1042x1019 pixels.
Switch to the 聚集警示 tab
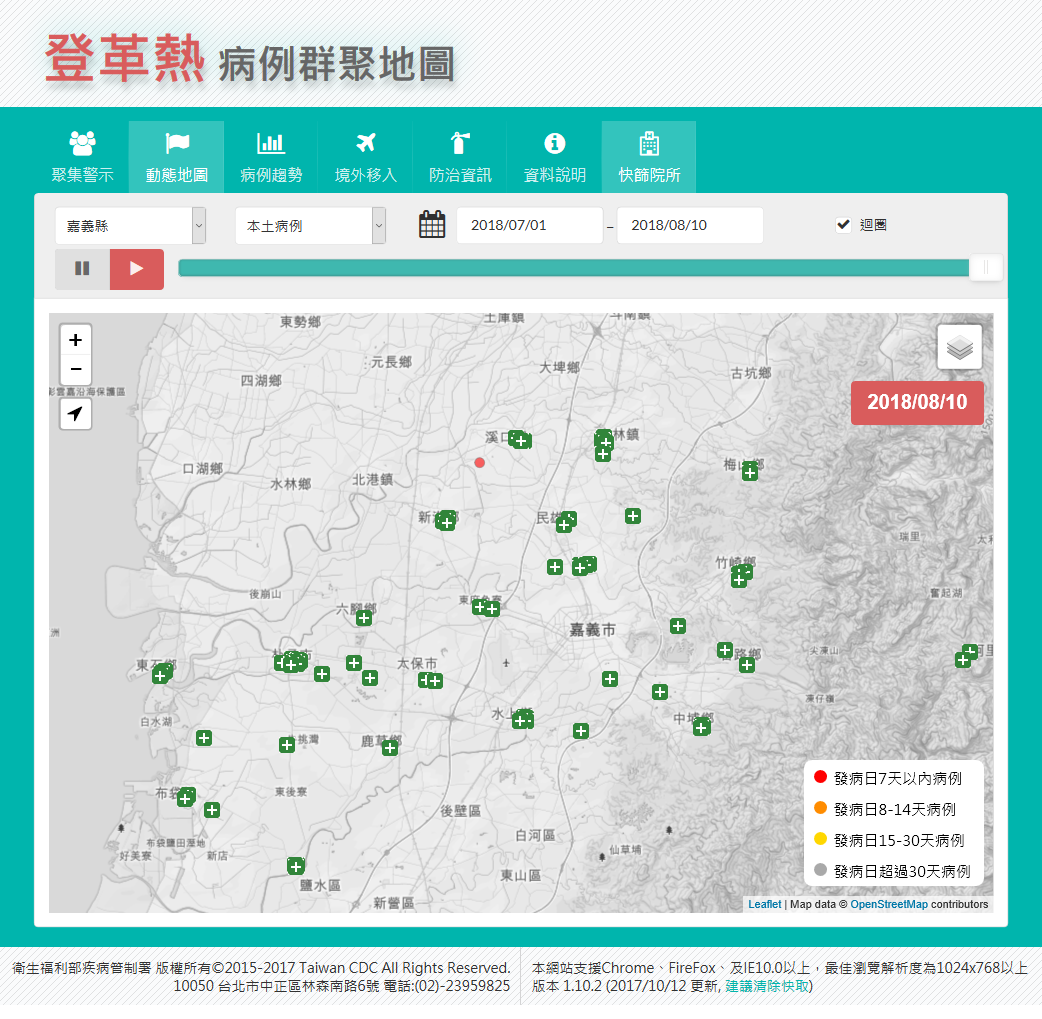[x=82, y=158]
